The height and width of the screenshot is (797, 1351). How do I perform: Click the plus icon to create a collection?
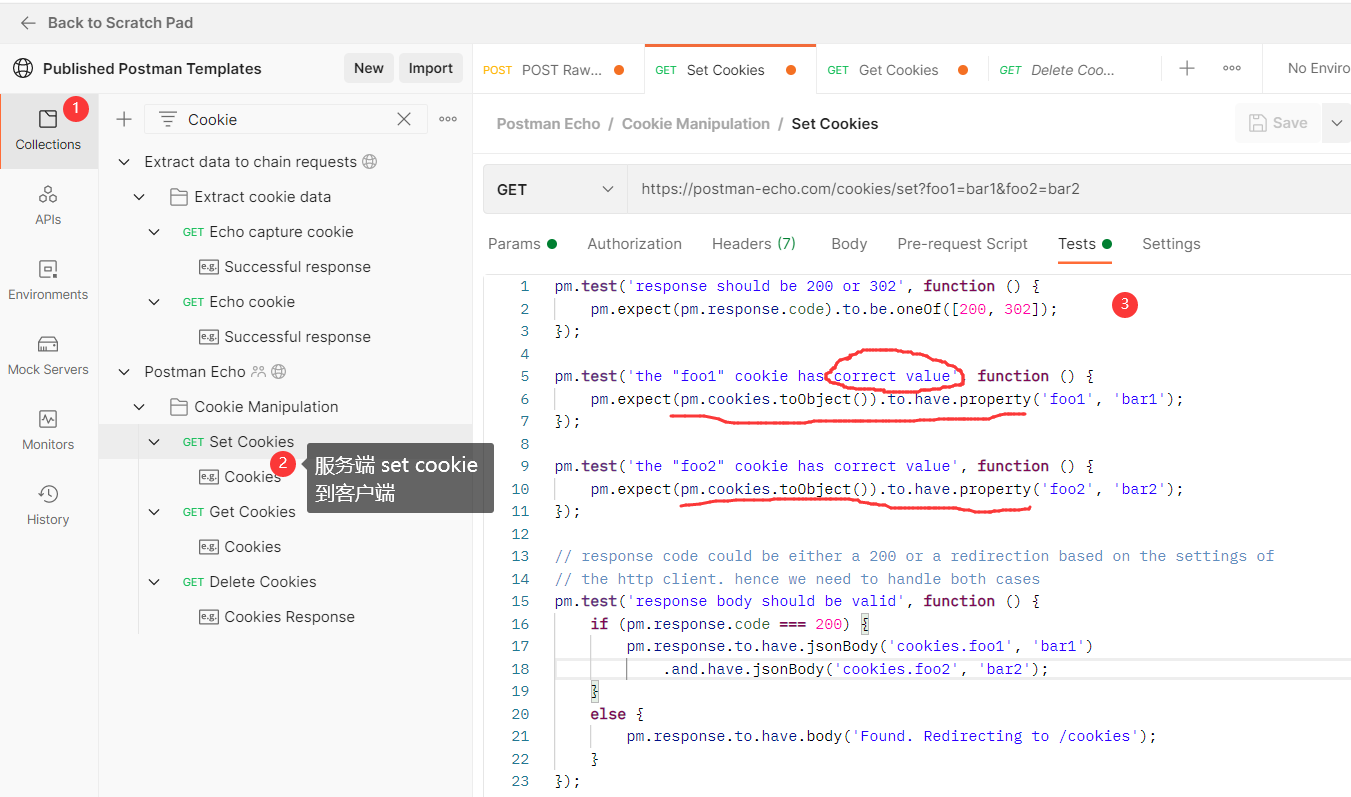124,119
